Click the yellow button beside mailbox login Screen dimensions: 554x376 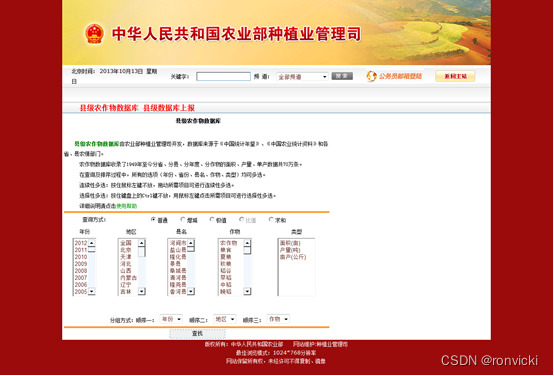[x=455, y=76]
